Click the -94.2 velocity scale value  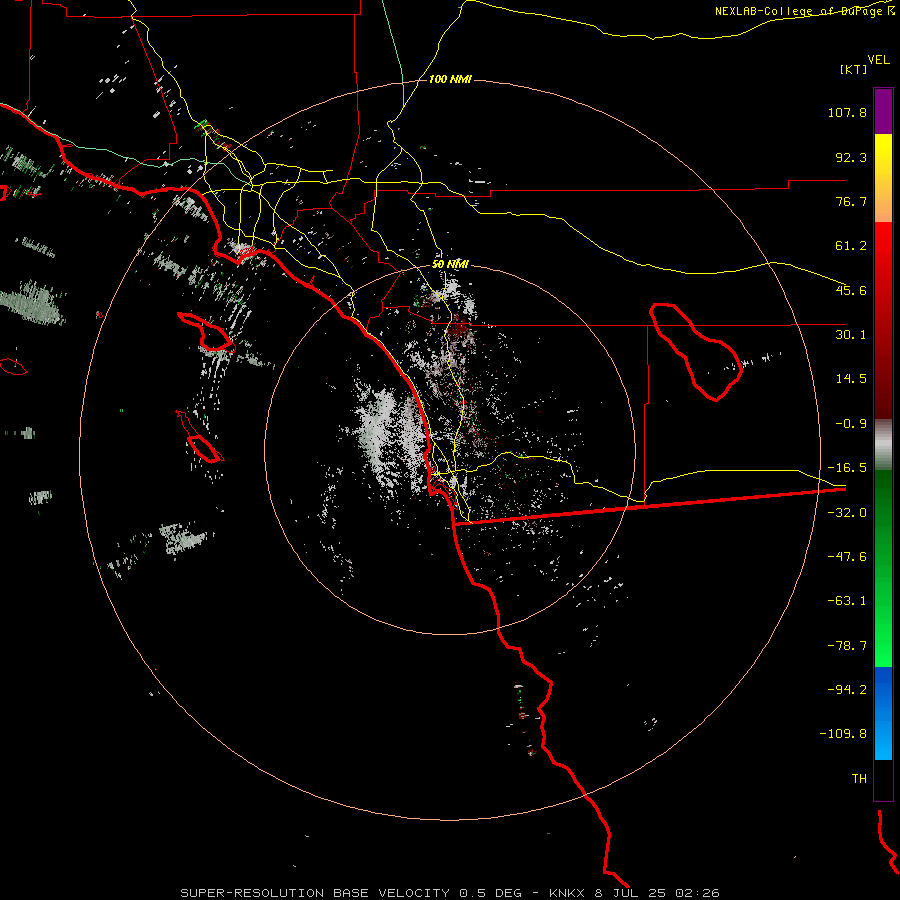coord(847,690)
